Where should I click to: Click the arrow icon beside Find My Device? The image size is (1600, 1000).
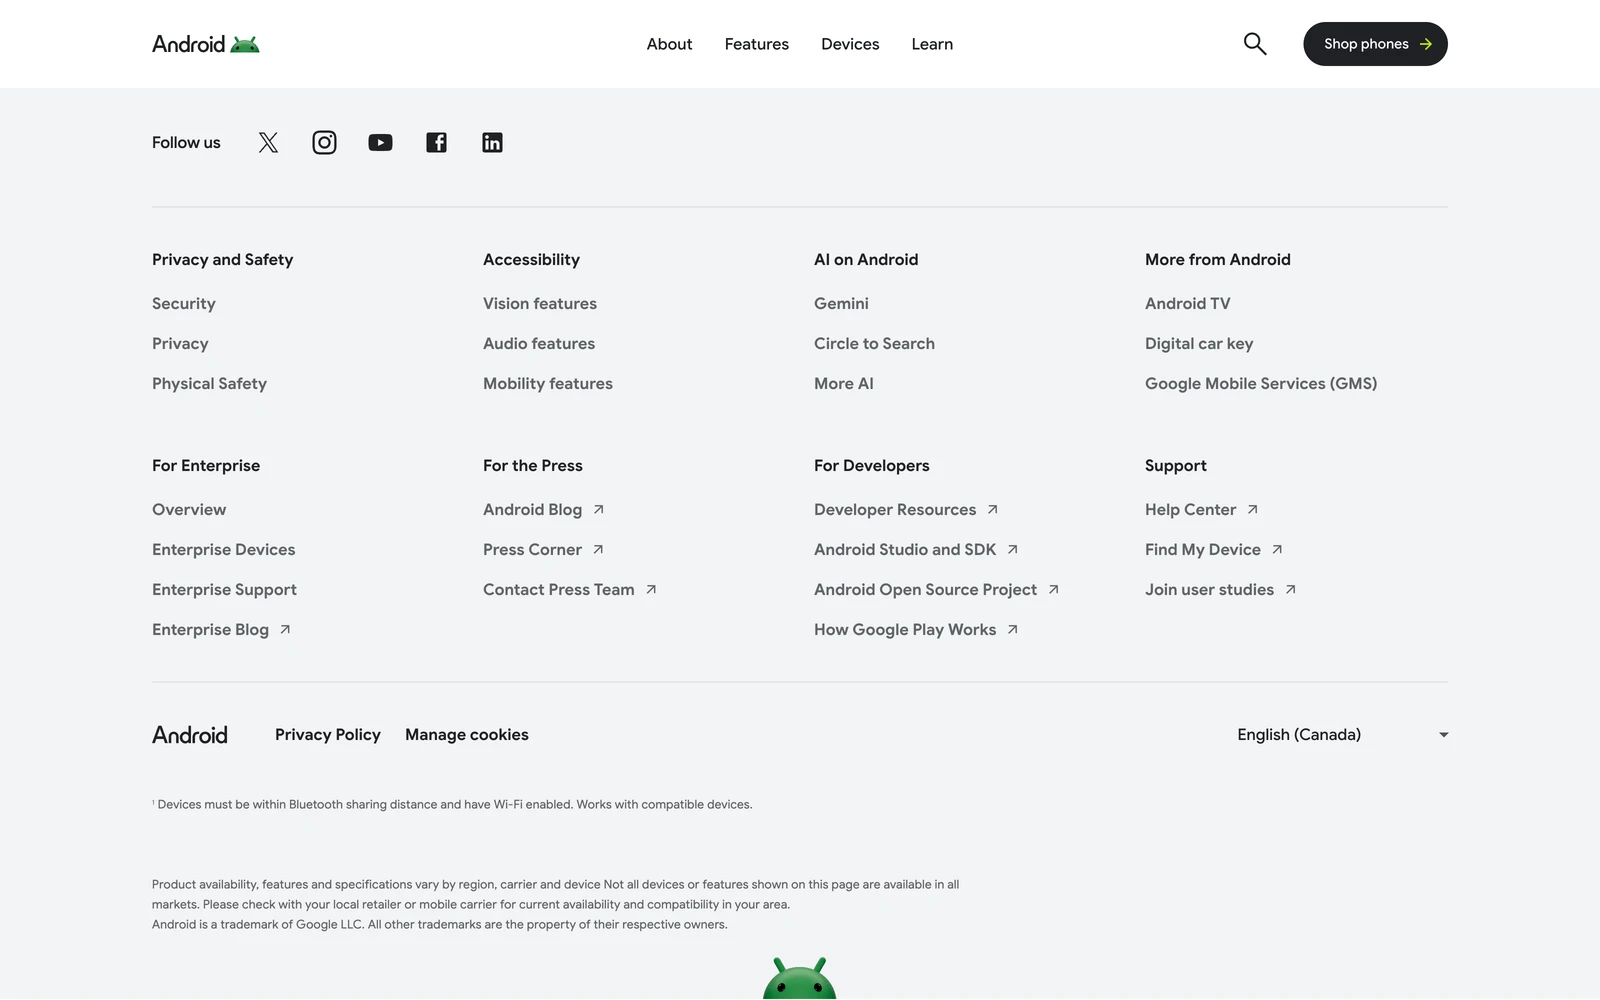pyautogui.click(x=1277, y=550)
